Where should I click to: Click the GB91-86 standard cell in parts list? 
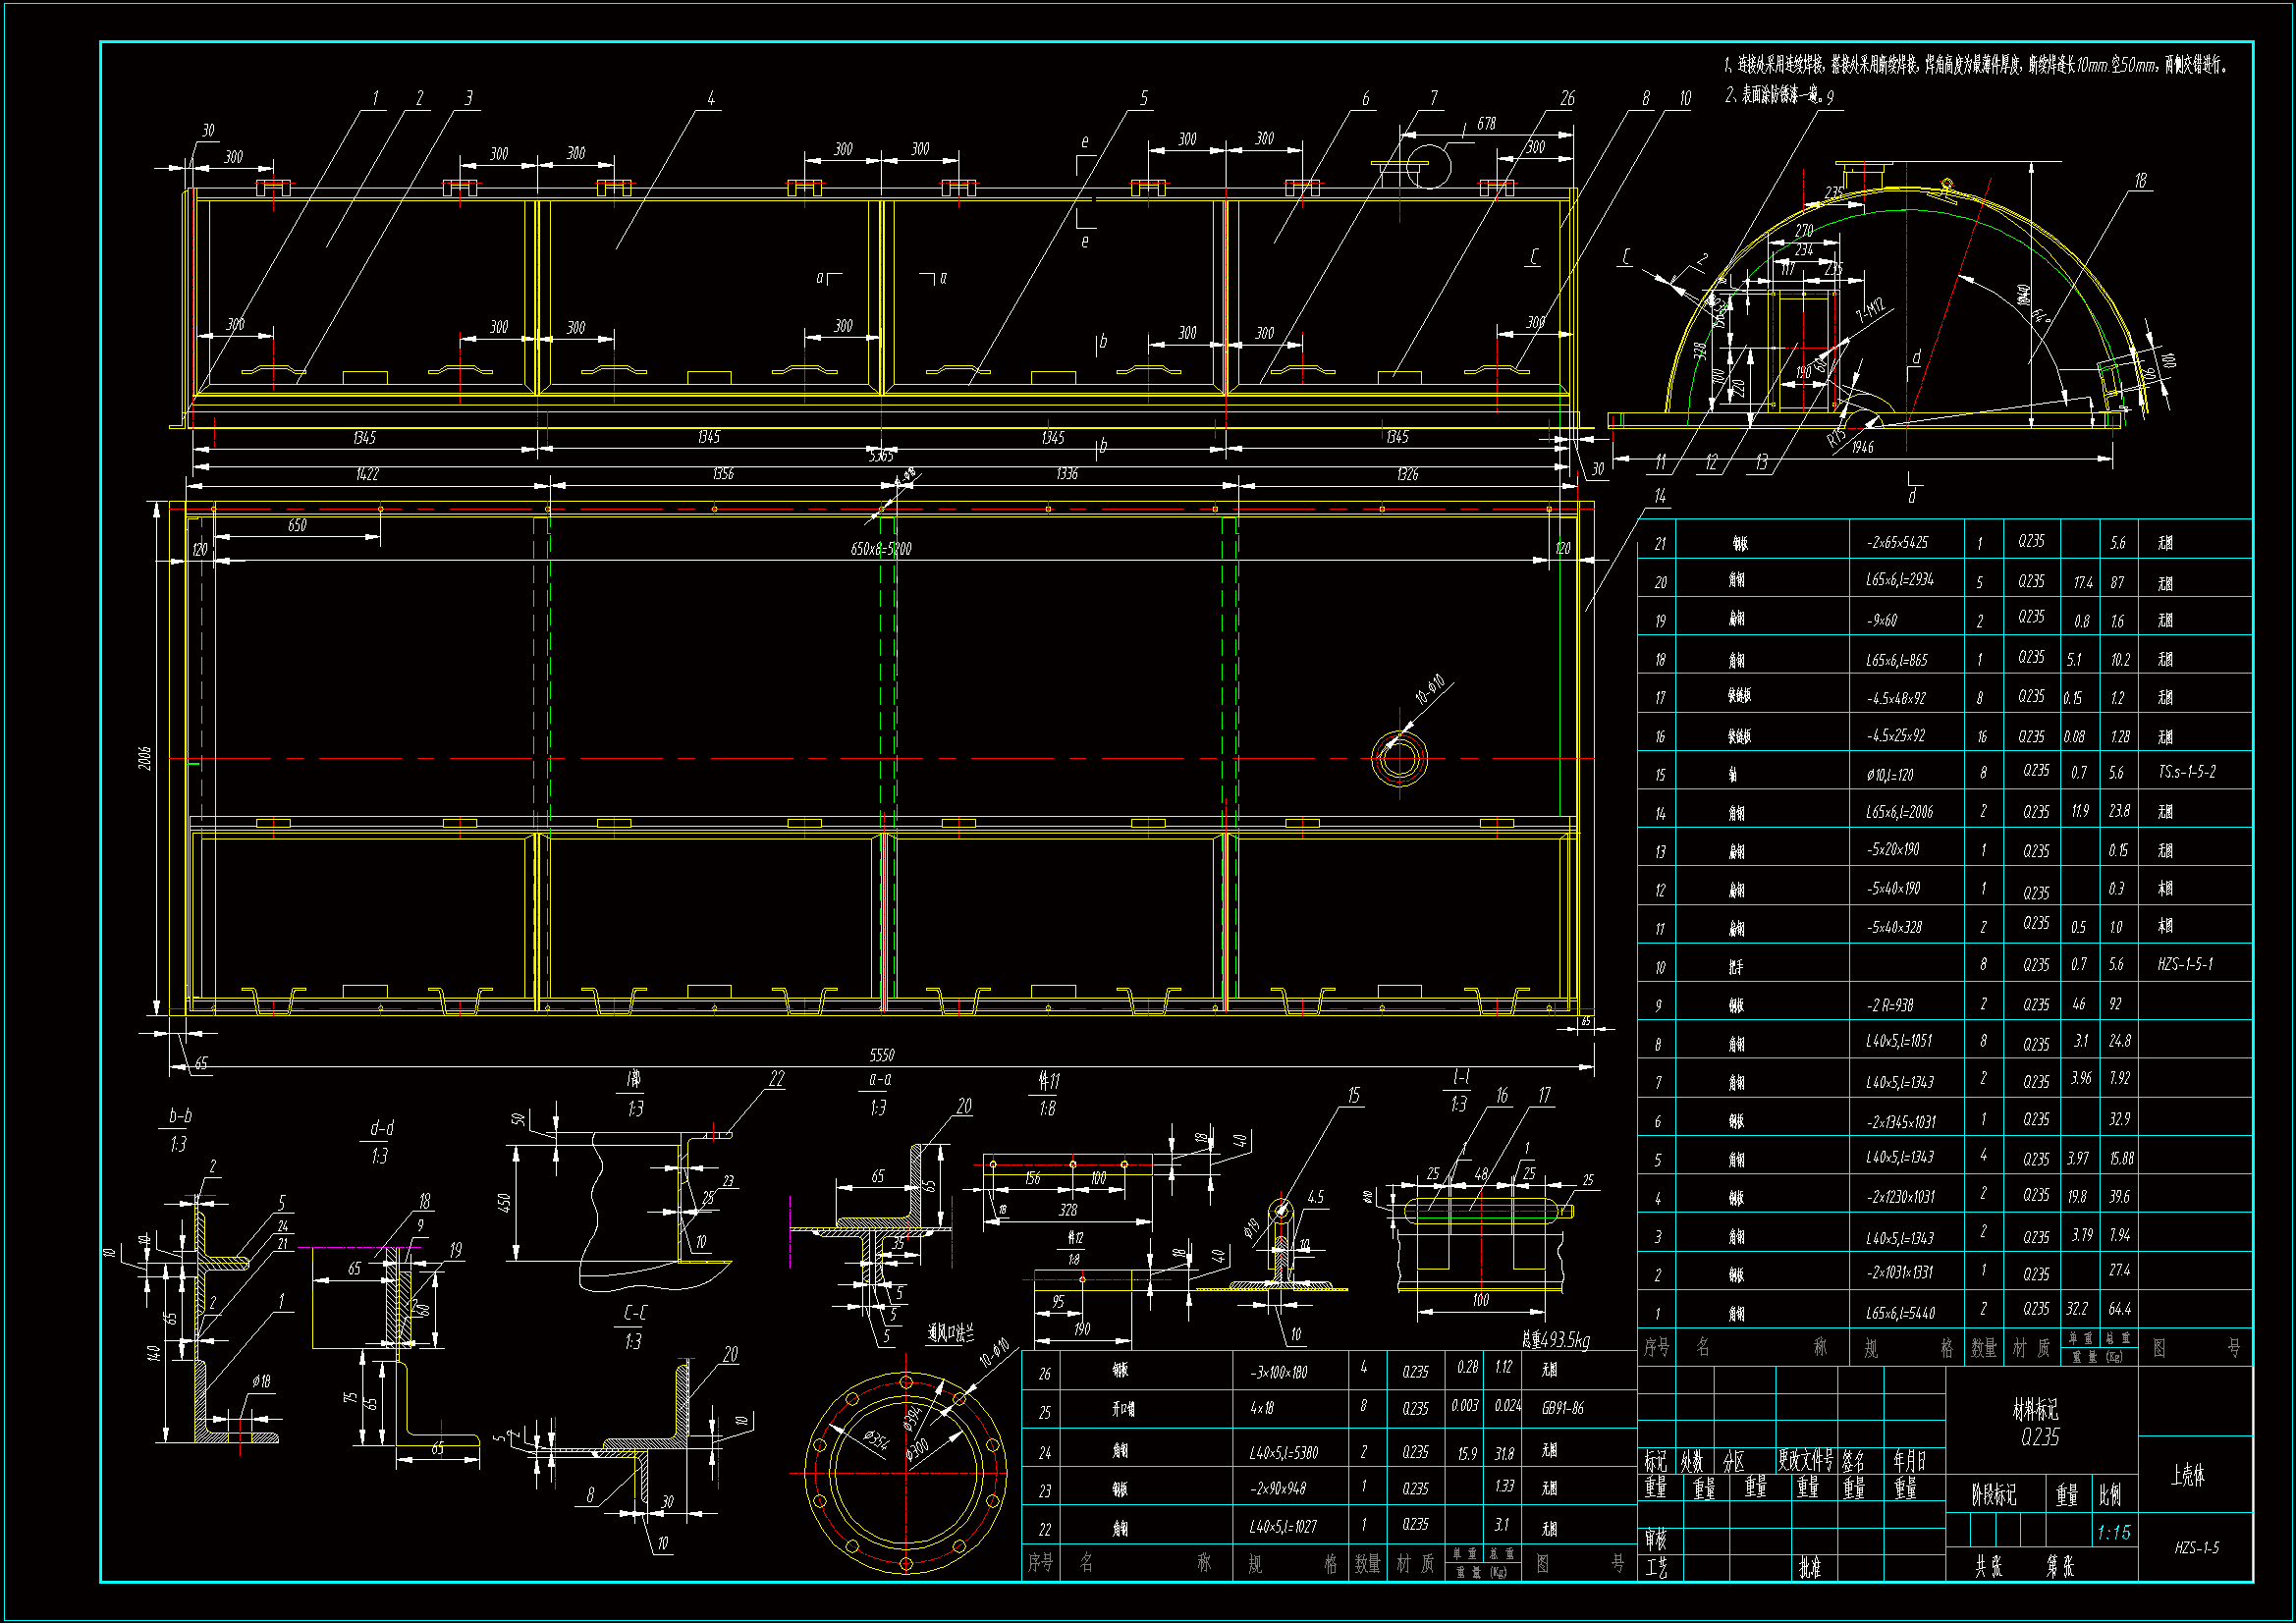pyautogui.click(x=1563, y=1407)
